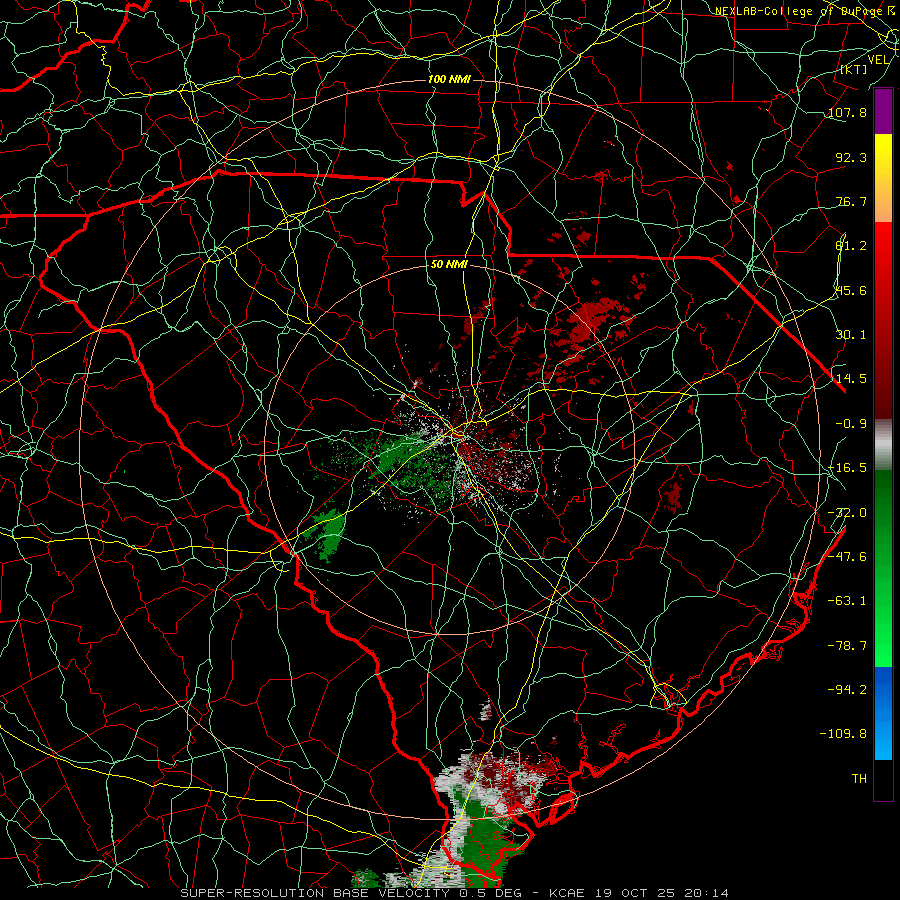Screen dimensions: 900x900
Task: Click the -78.7 velocity scale value
Action: tap(847, 646)
